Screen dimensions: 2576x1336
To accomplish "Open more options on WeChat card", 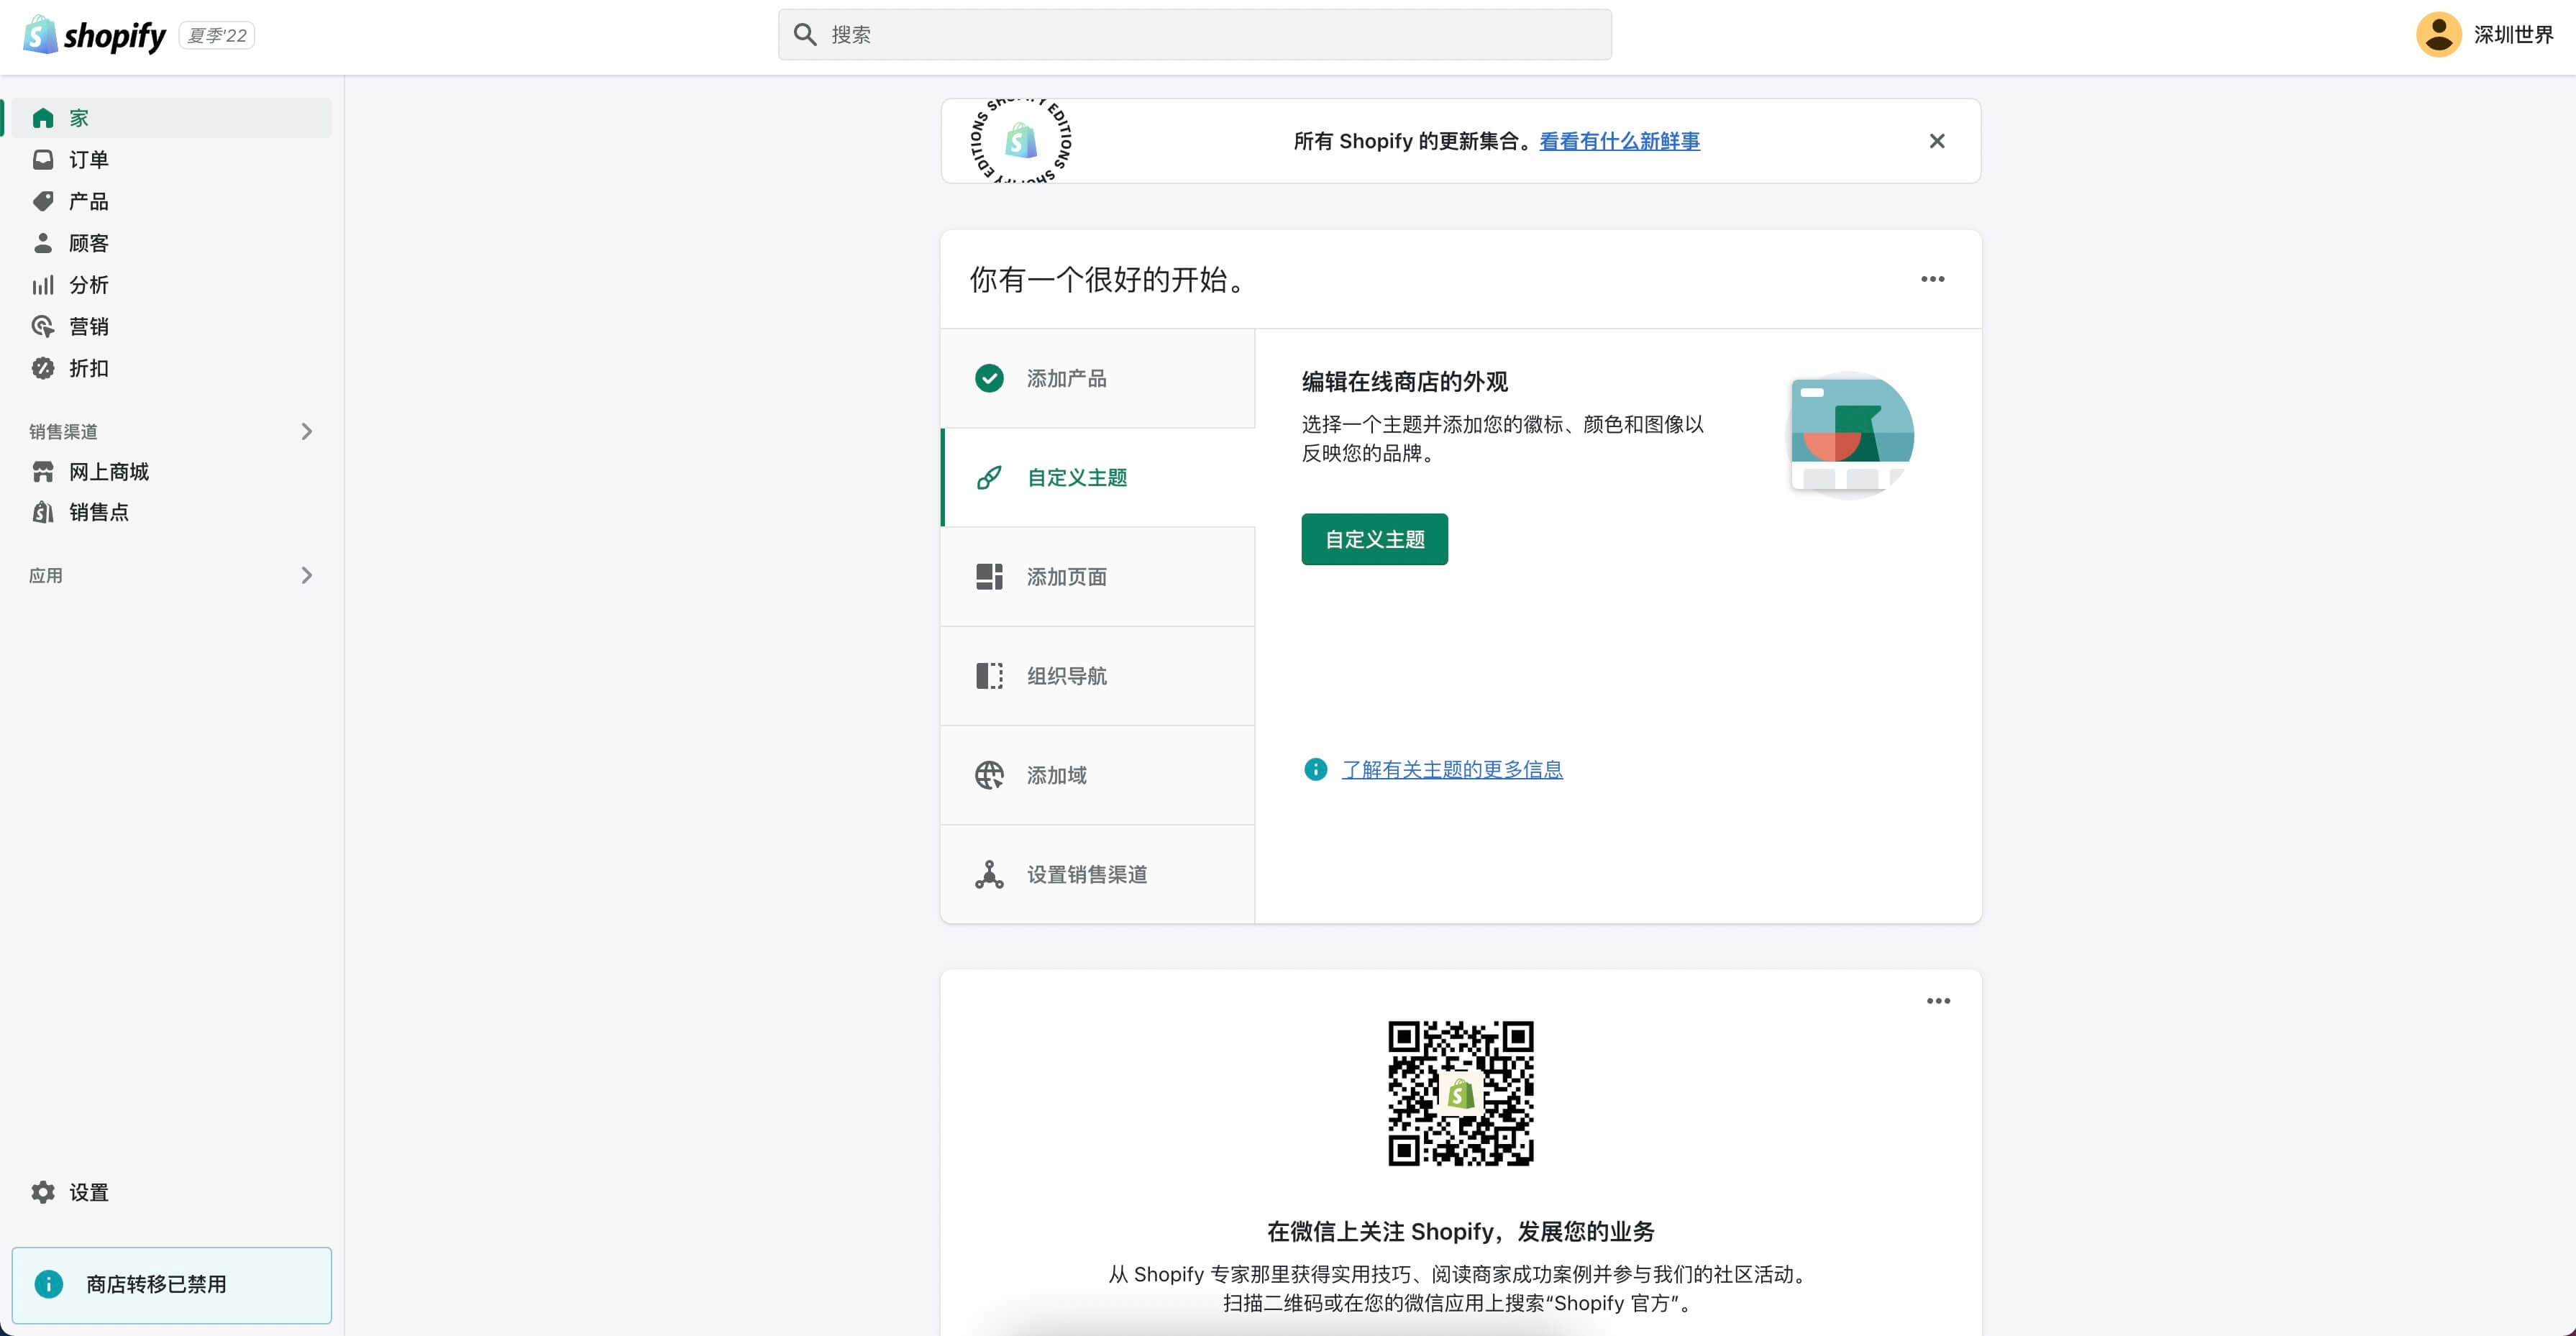I will (x=1938, y=1001).
